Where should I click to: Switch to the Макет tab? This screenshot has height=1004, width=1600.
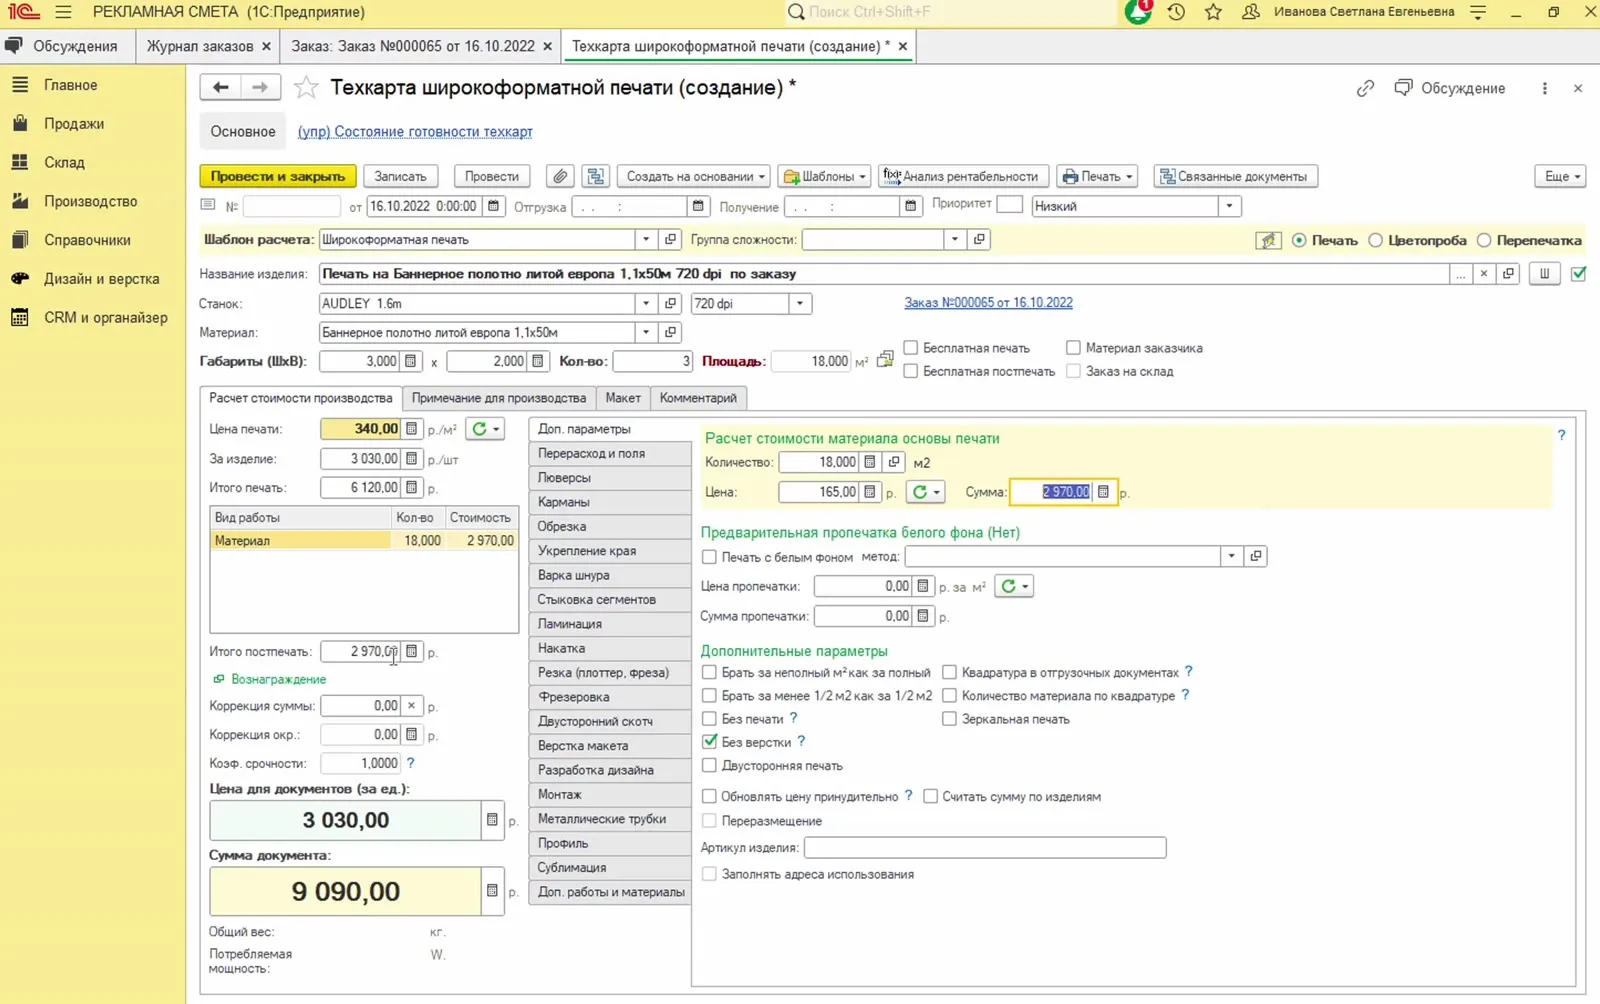(x=623, y=398)
